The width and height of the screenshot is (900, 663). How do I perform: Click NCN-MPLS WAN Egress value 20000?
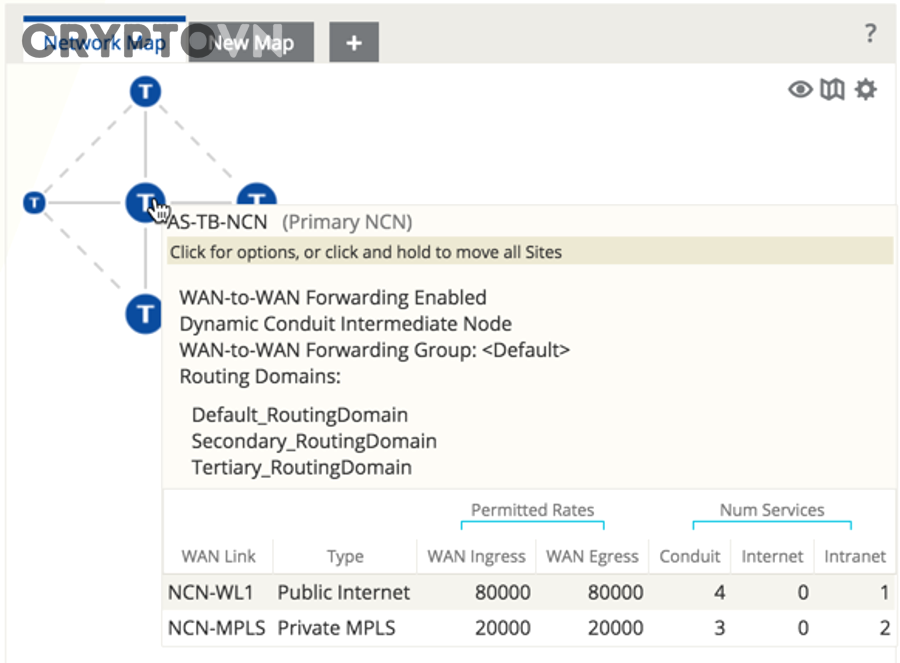point(615,628)
